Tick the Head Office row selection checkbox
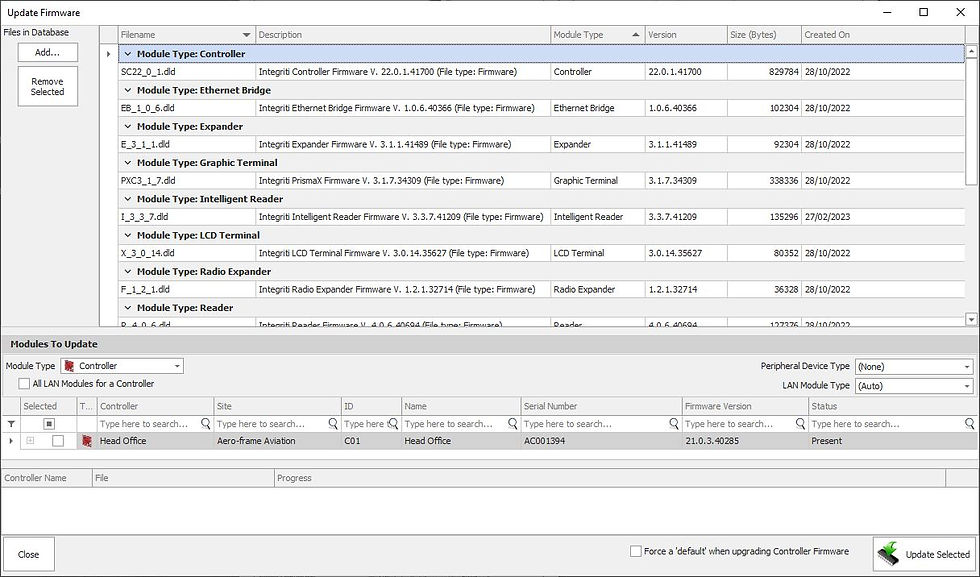The height and width of the screenshot is (577, 980). coord(58,441)
